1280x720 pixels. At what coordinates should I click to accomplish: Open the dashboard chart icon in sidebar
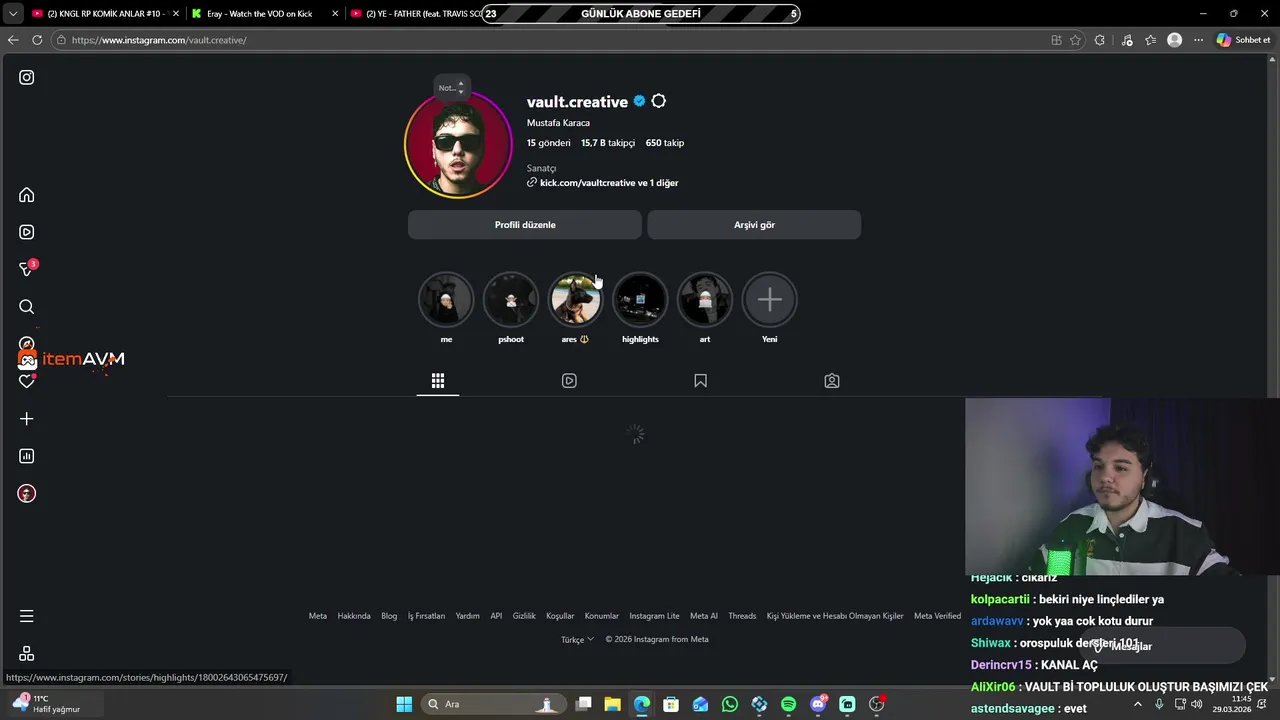tap(27, 456)
